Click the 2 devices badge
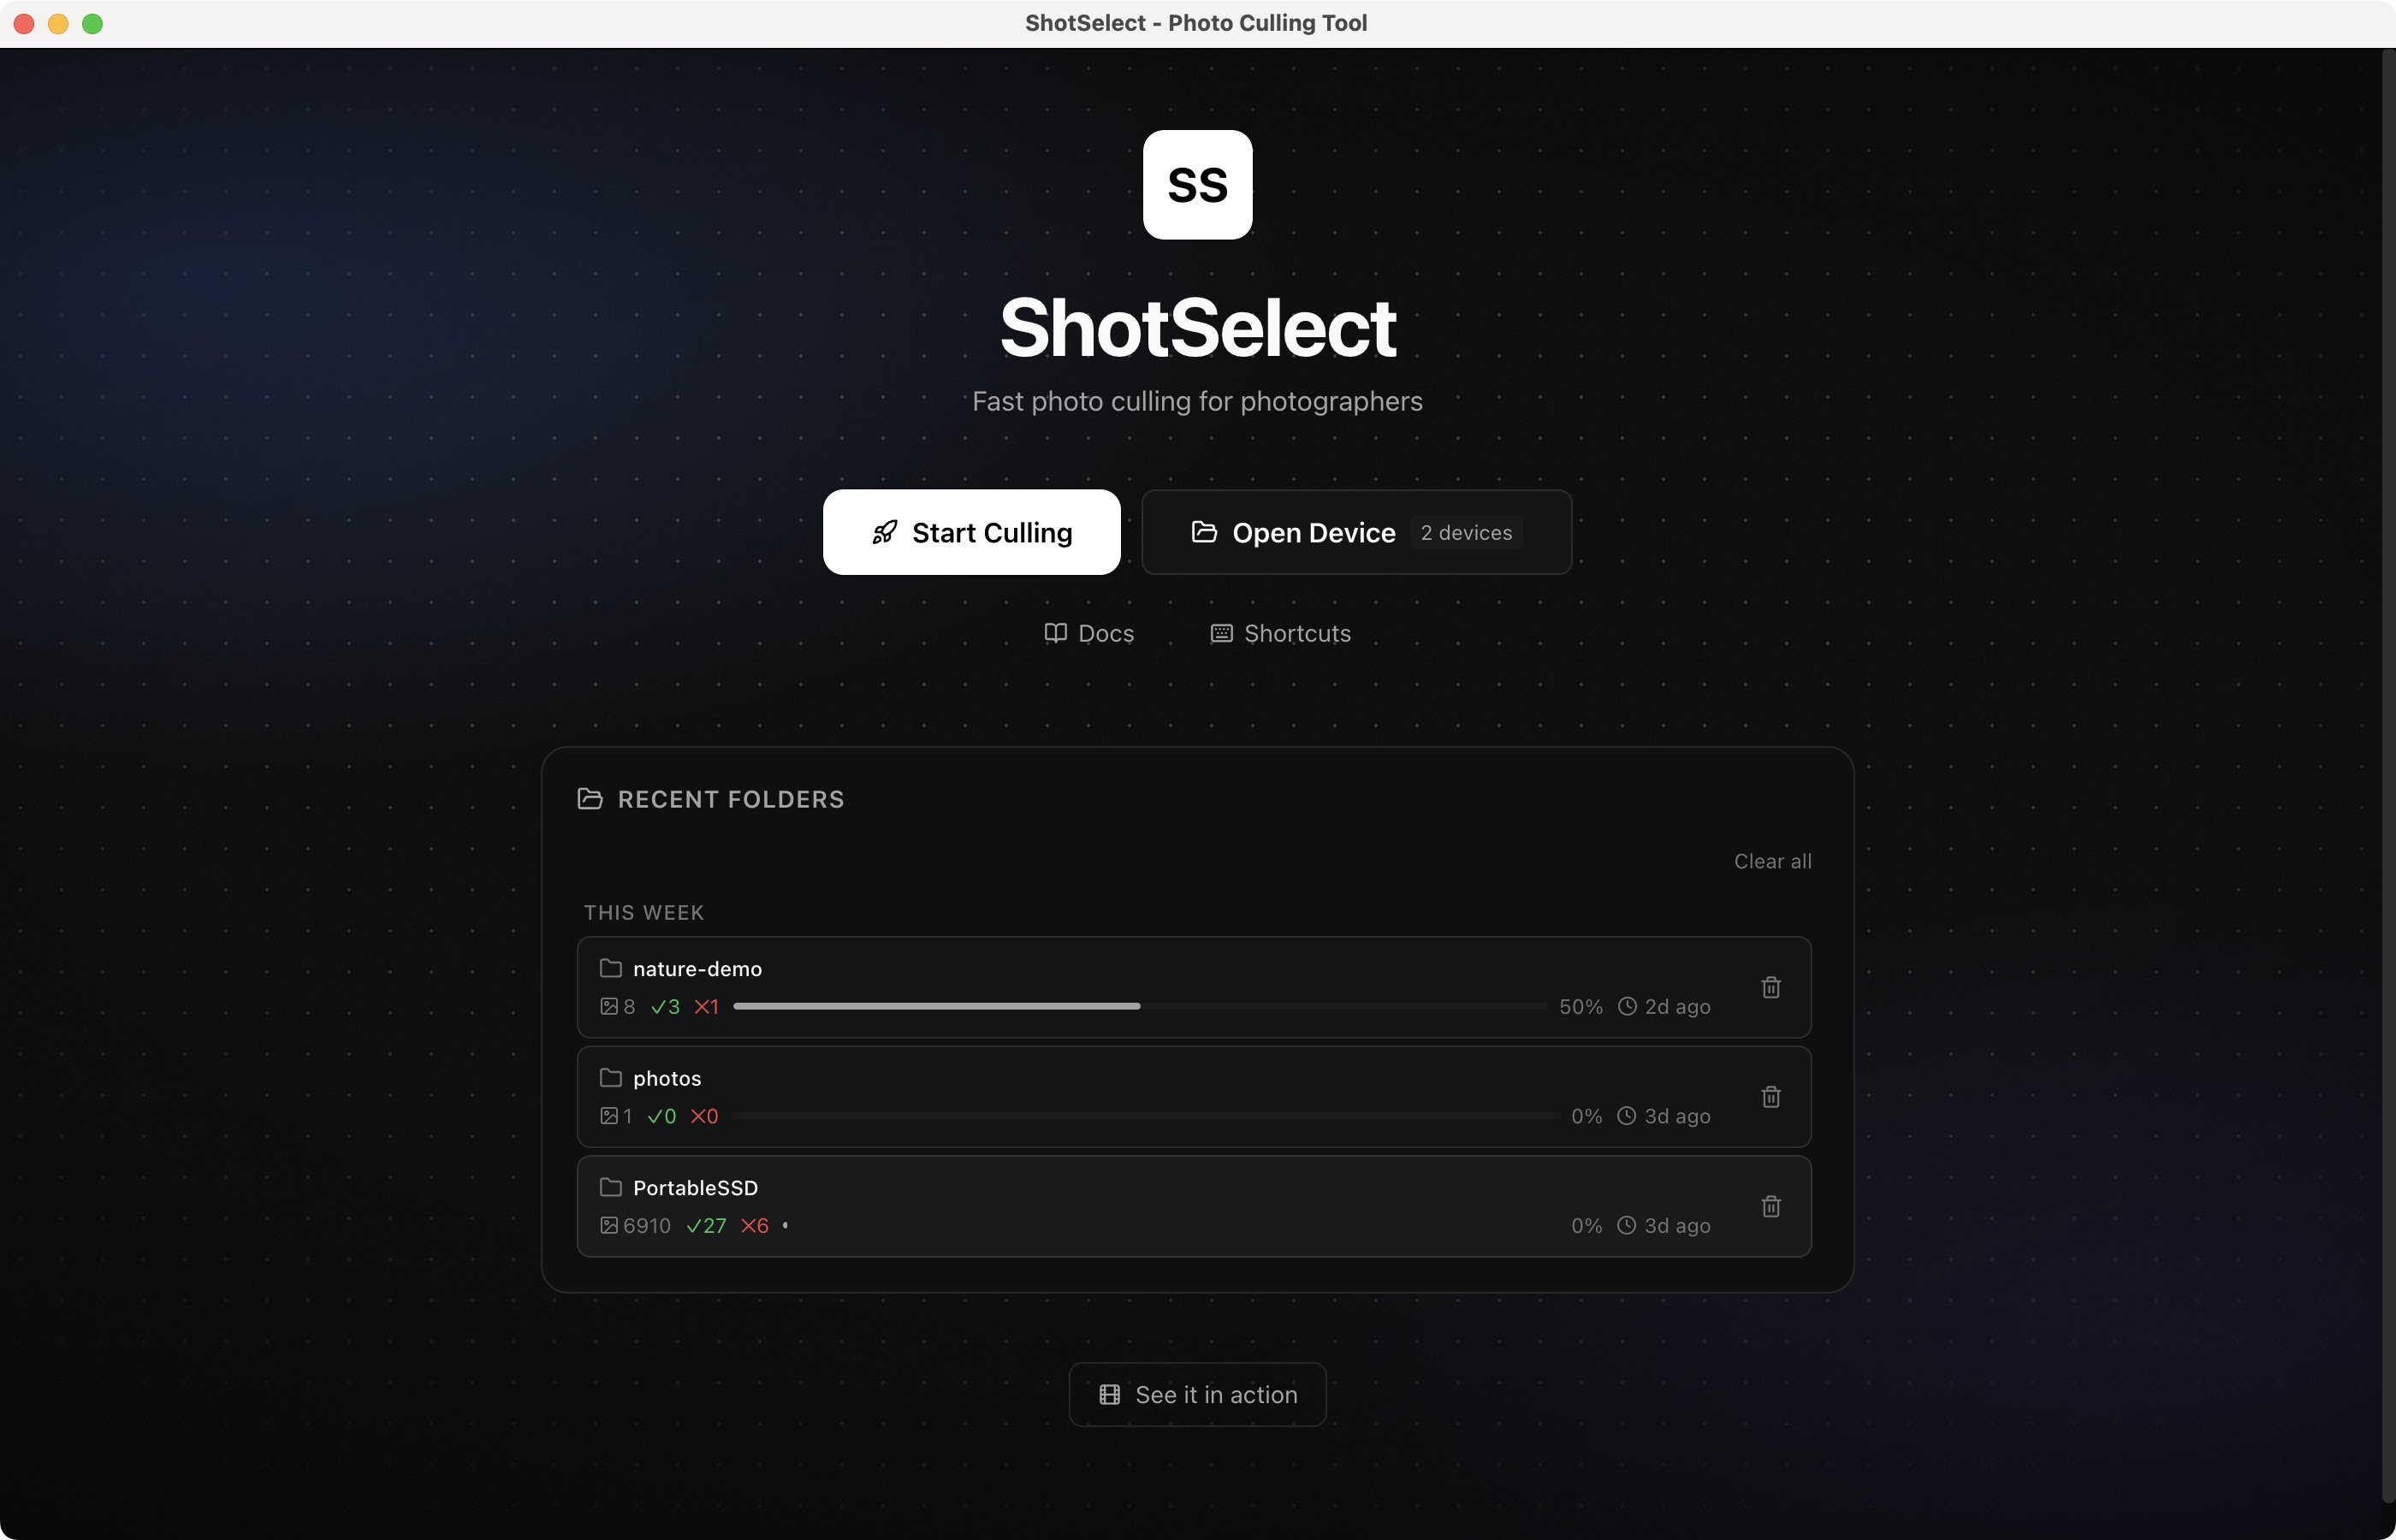Screen dimensions: 2396x1540 [1464, 532]
